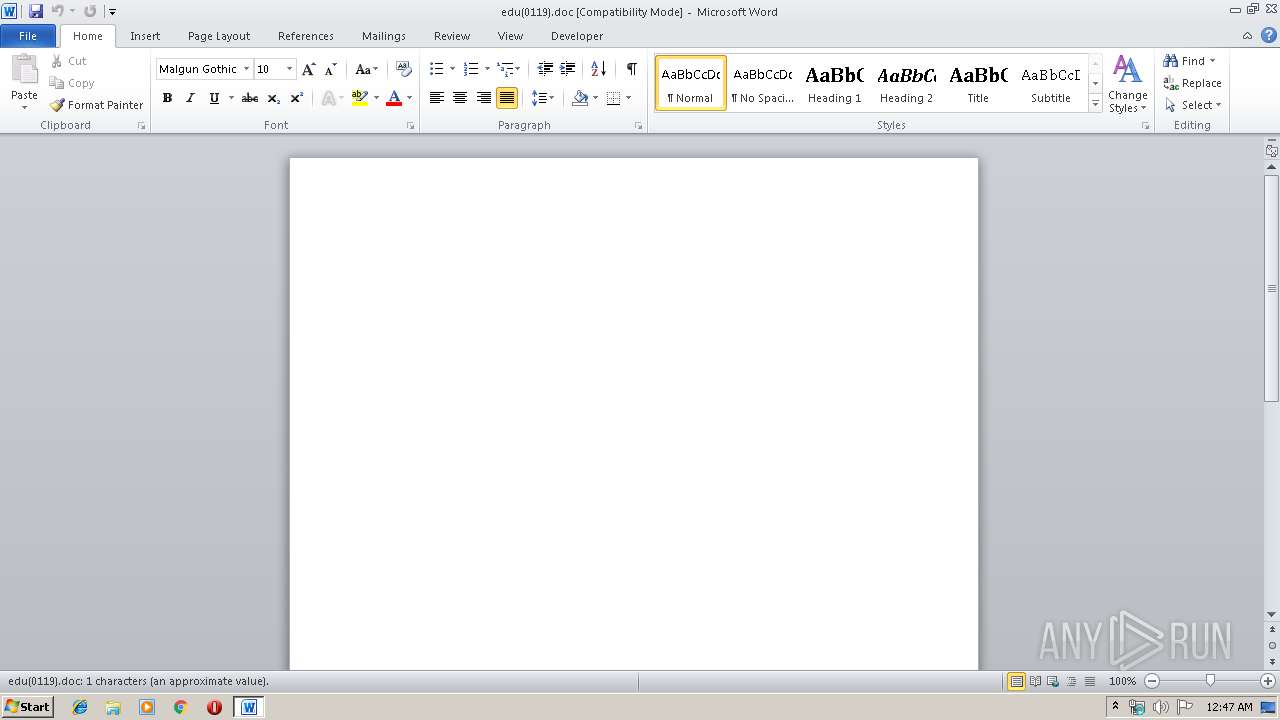Click Align Text Left icon
This screenshot has width=1280, height=720.
(437, 98)
